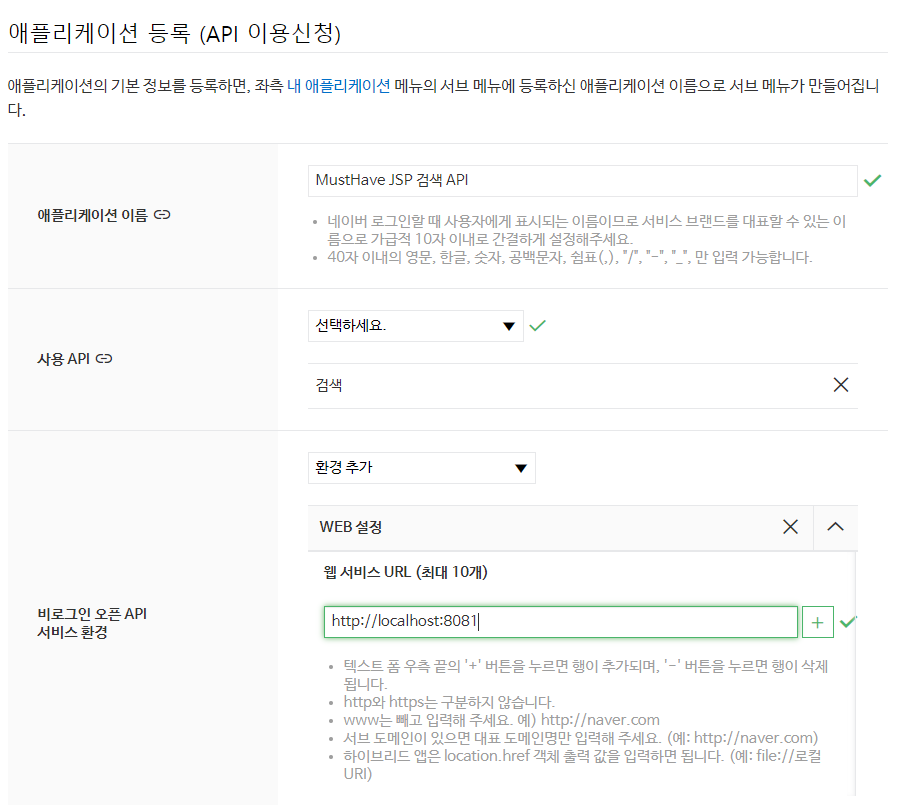Click the green checkmark beside the application name
The height and width of the screenshot is (805, 909).
874,180
